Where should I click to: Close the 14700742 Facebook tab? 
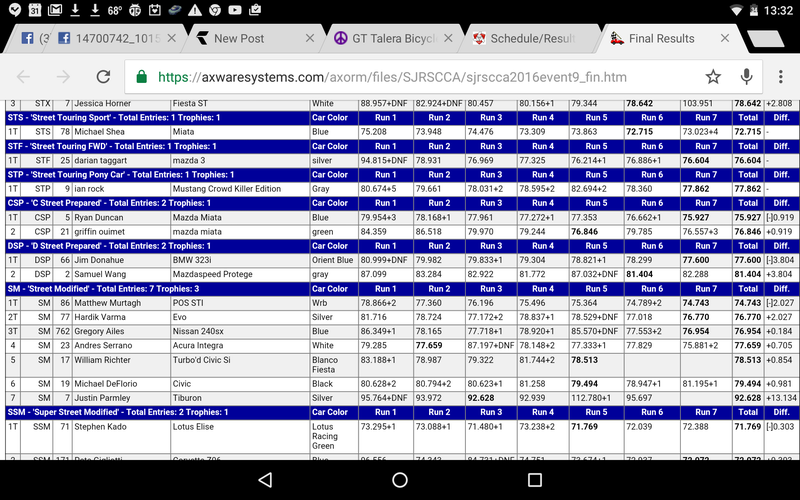point(171,38)
